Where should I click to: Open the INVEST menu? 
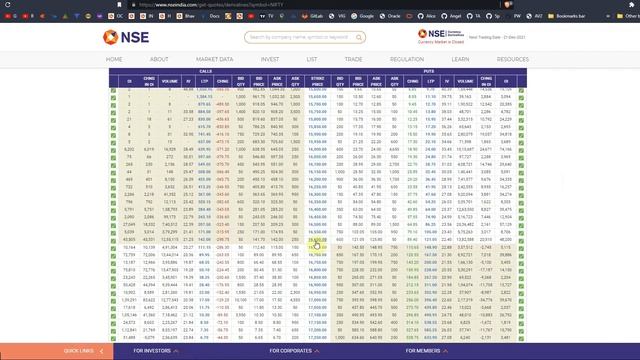coord(270,60)
